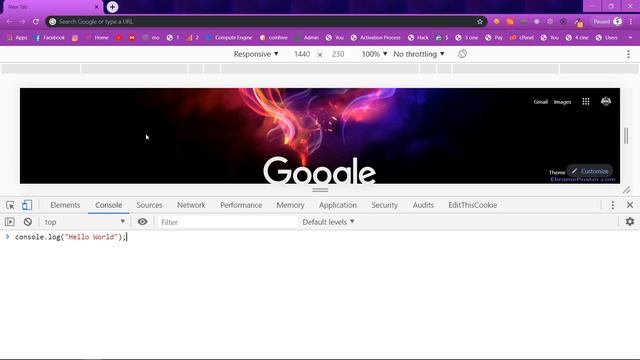Open the Instagram bookmark icon

coord(75,38)
